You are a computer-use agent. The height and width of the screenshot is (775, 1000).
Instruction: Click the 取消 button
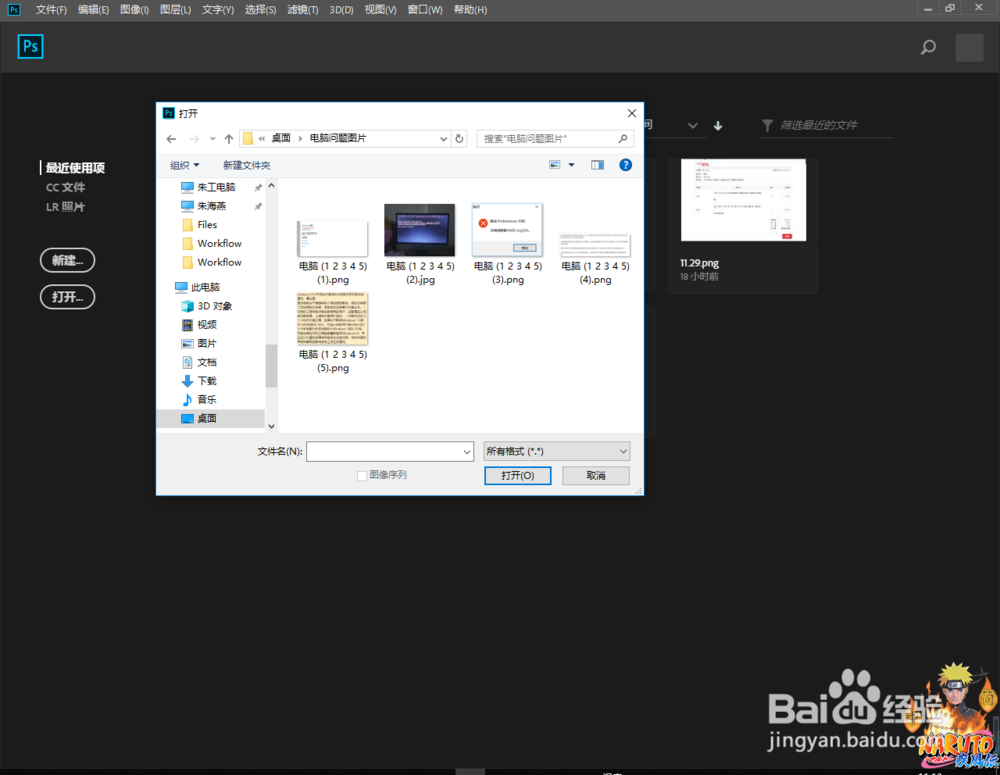(596, 476)
